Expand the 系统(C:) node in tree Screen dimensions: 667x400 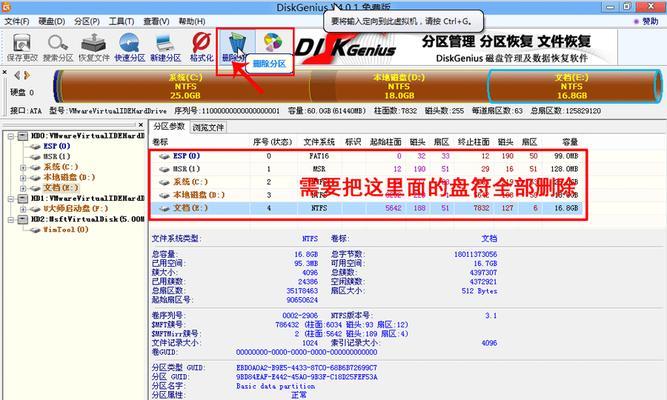coord(23,167)
